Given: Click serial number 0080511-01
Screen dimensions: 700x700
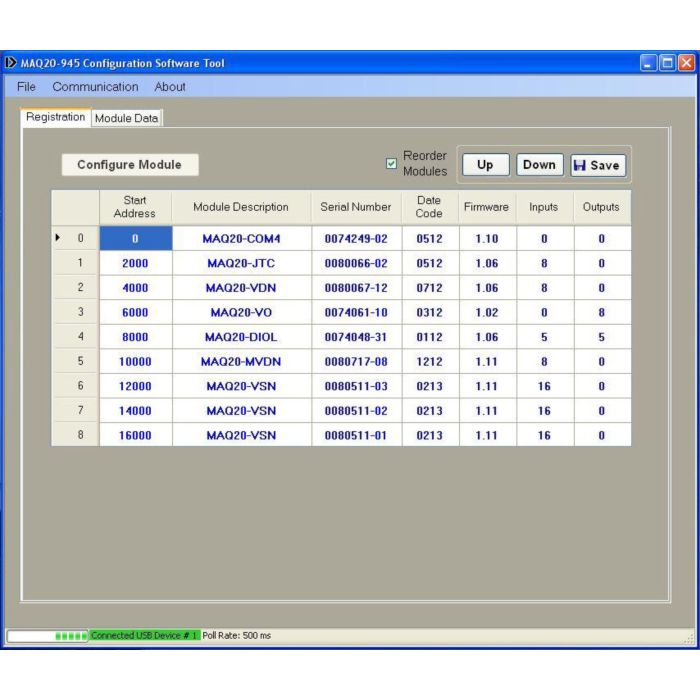Looking at the screenshot, I should click(356, 435).
